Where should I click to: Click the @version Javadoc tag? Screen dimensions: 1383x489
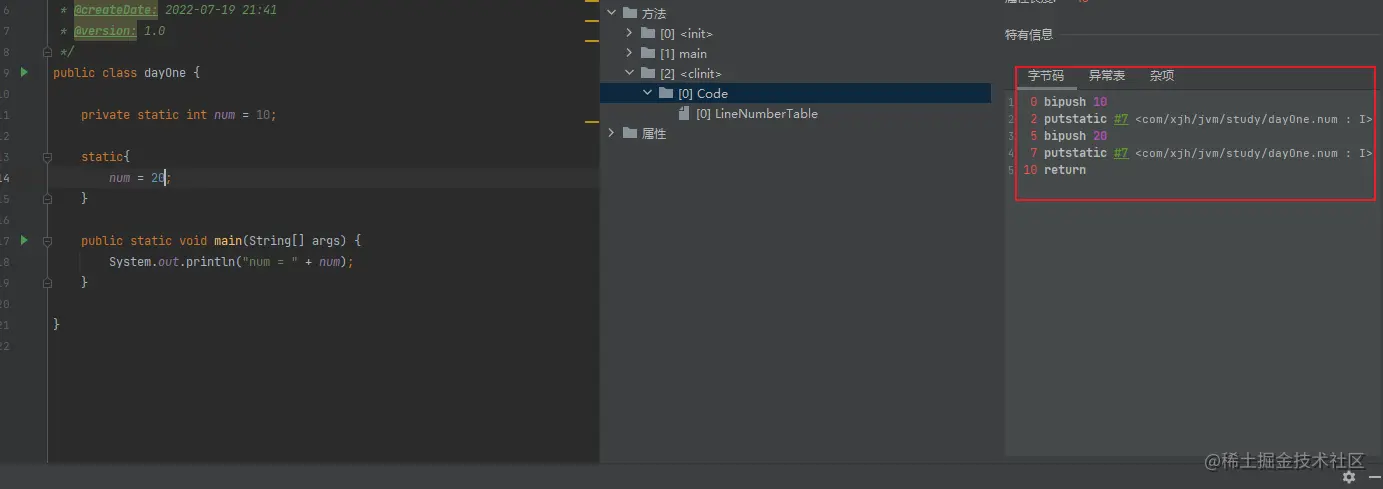point(106,31)
